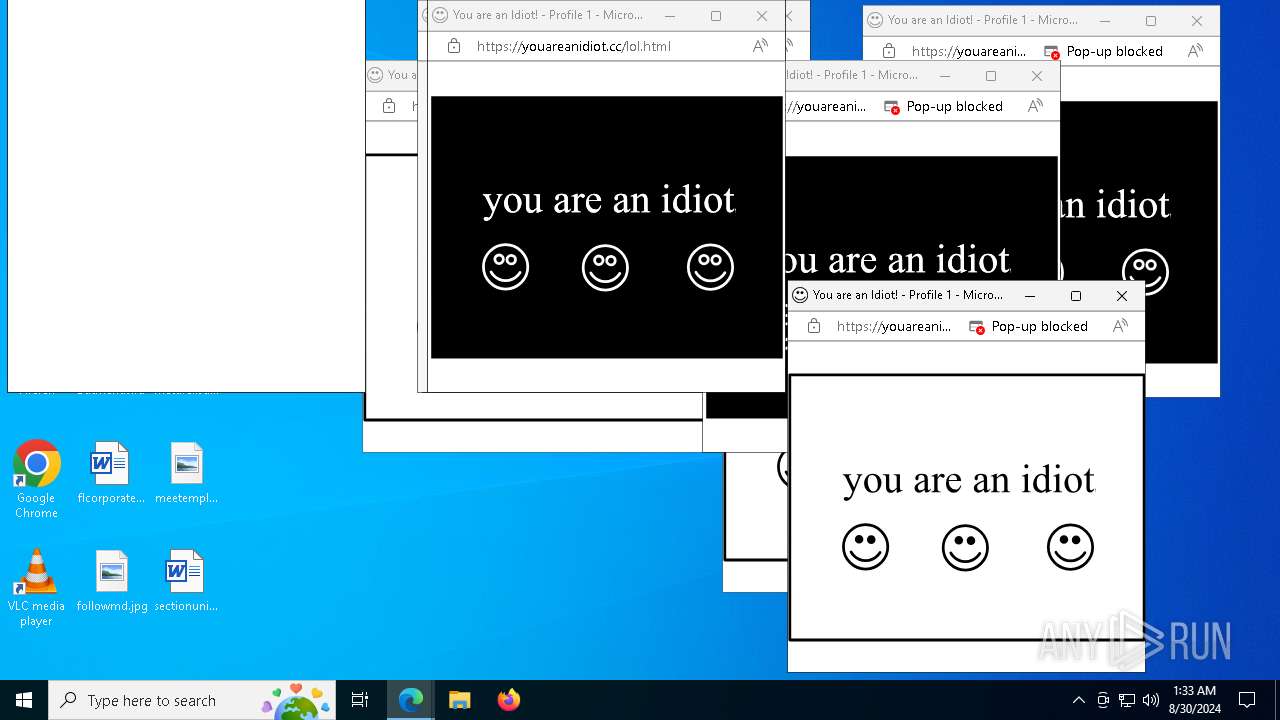Screen dimensions: 1280x720
Task: Launch VLC media player shortcut
Action: [x=36, y=588]
